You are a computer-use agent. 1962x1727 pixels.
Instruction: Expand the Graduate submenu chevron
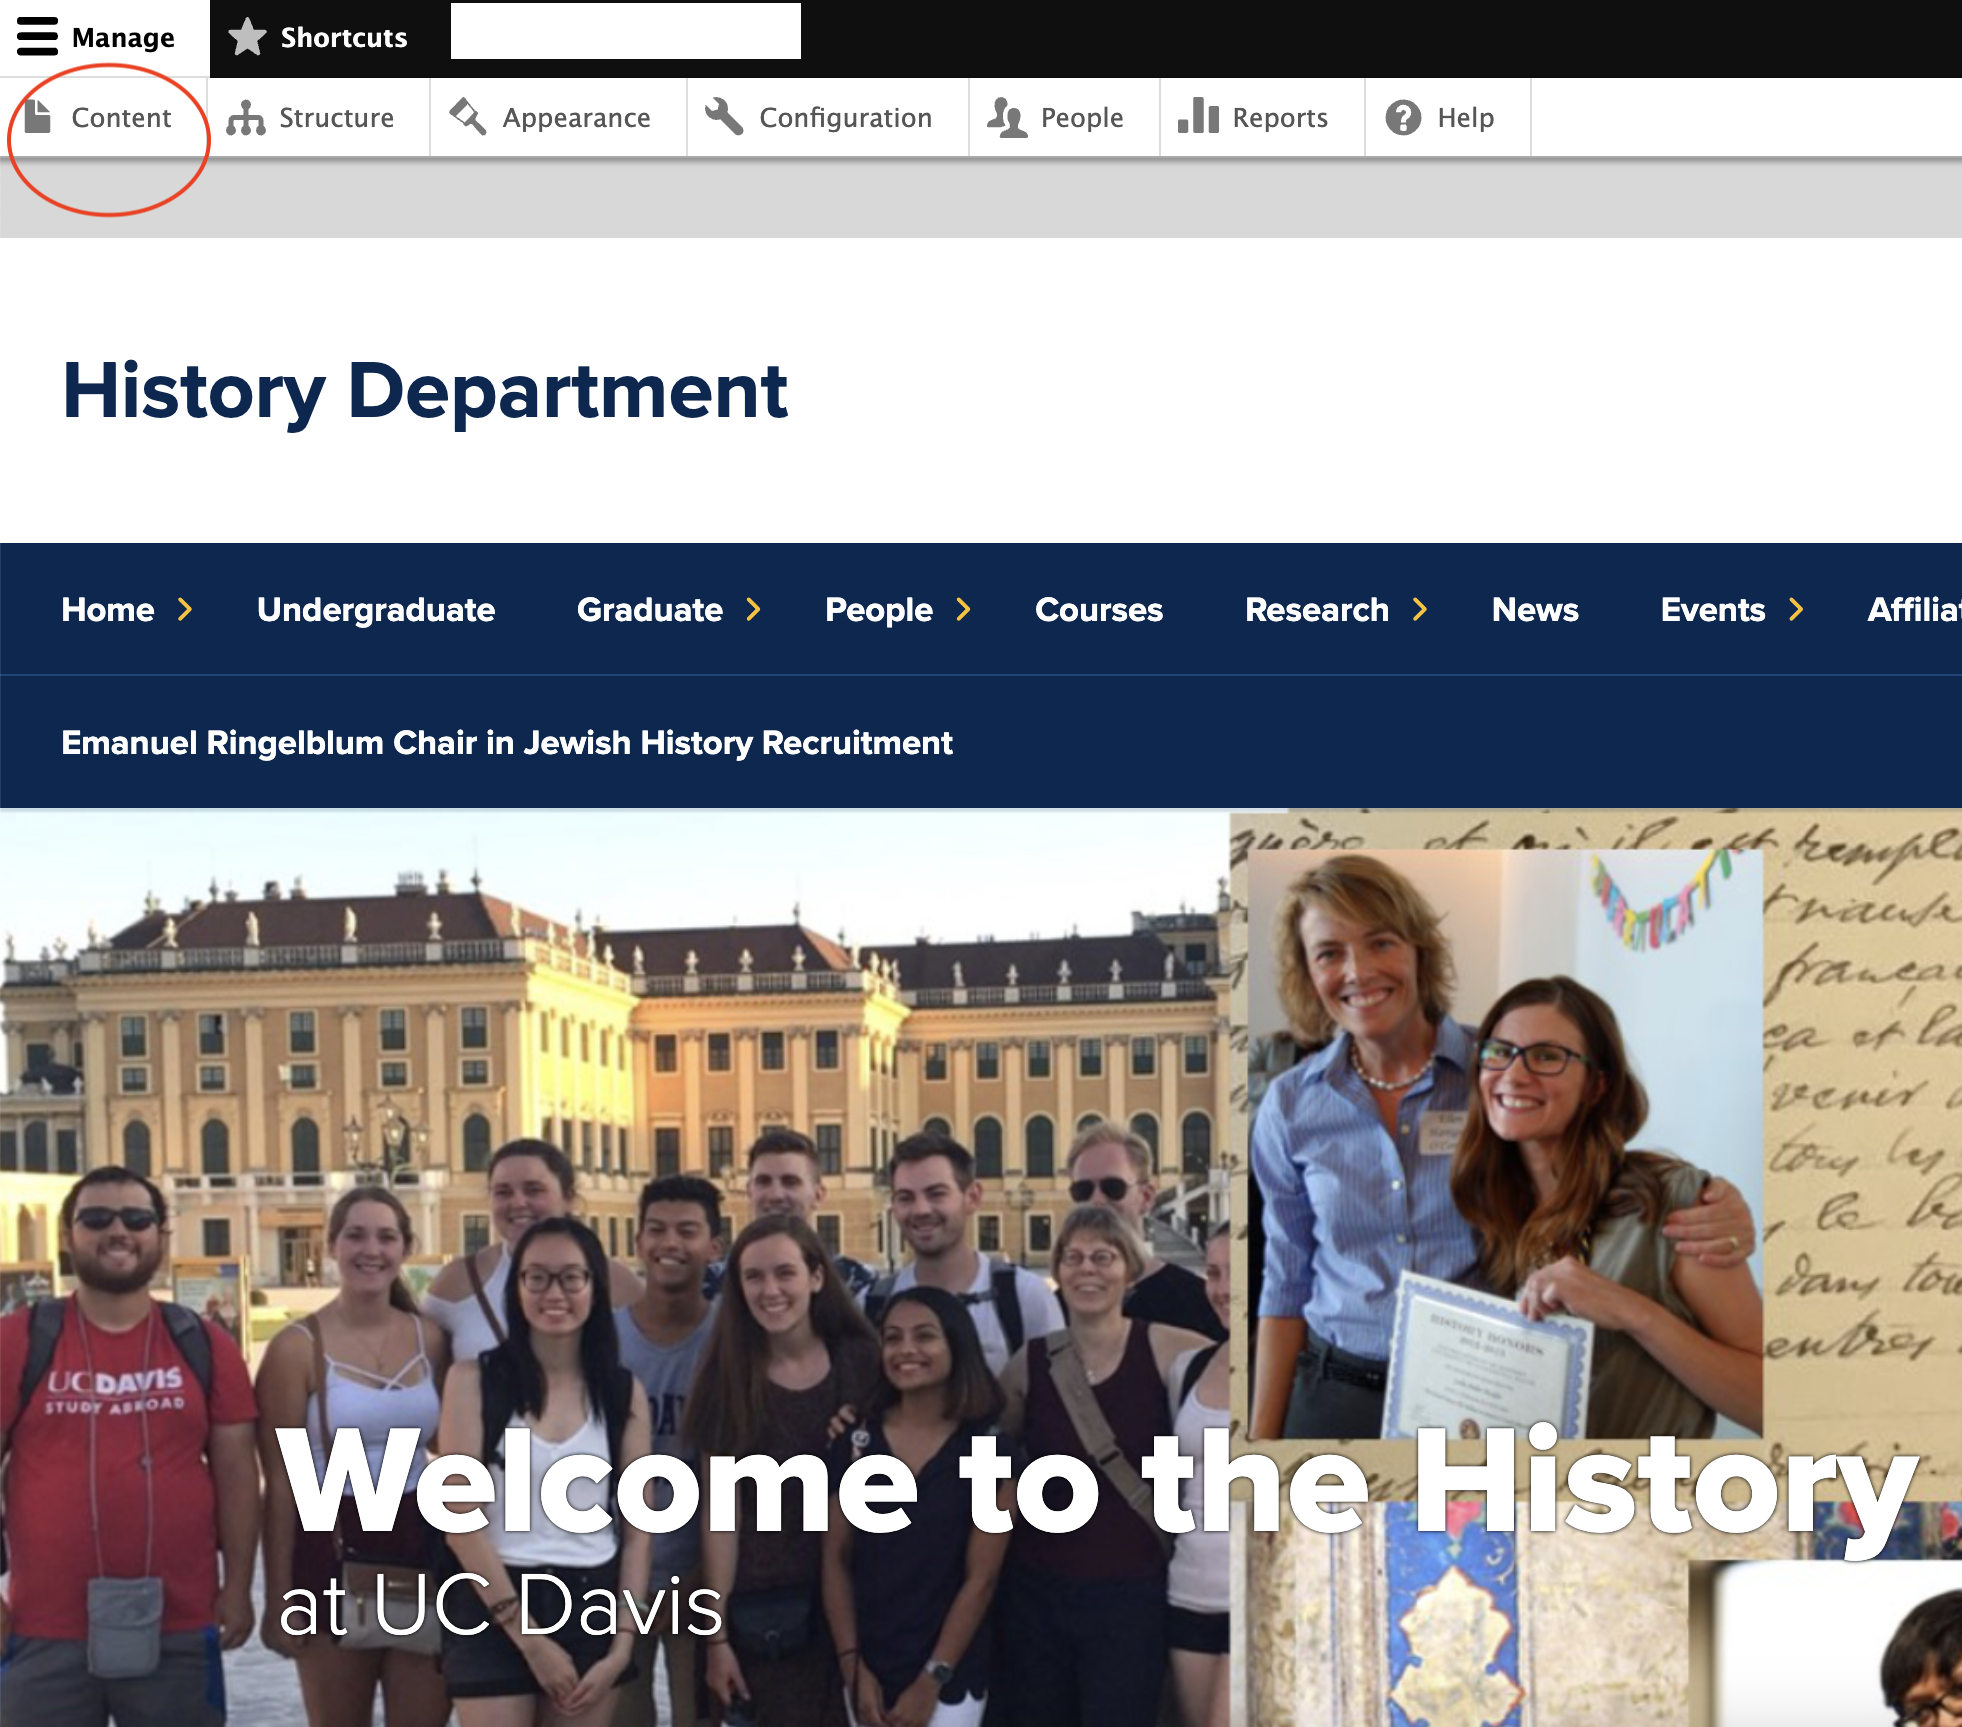(754, 609)
